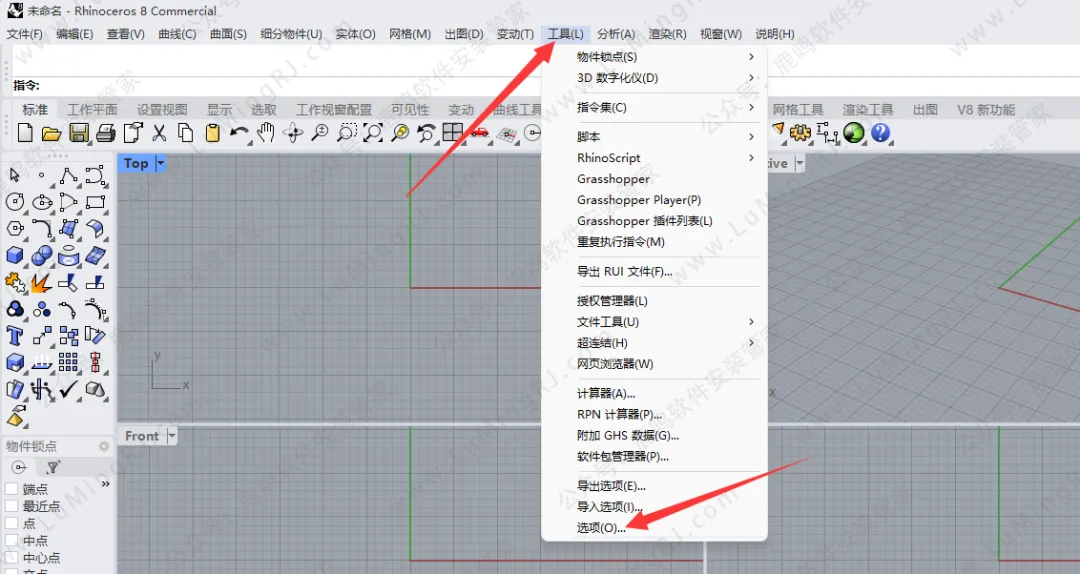Enable the 端点 object snap checkbox
This screenshot has width=1080, height=574.
12,489
